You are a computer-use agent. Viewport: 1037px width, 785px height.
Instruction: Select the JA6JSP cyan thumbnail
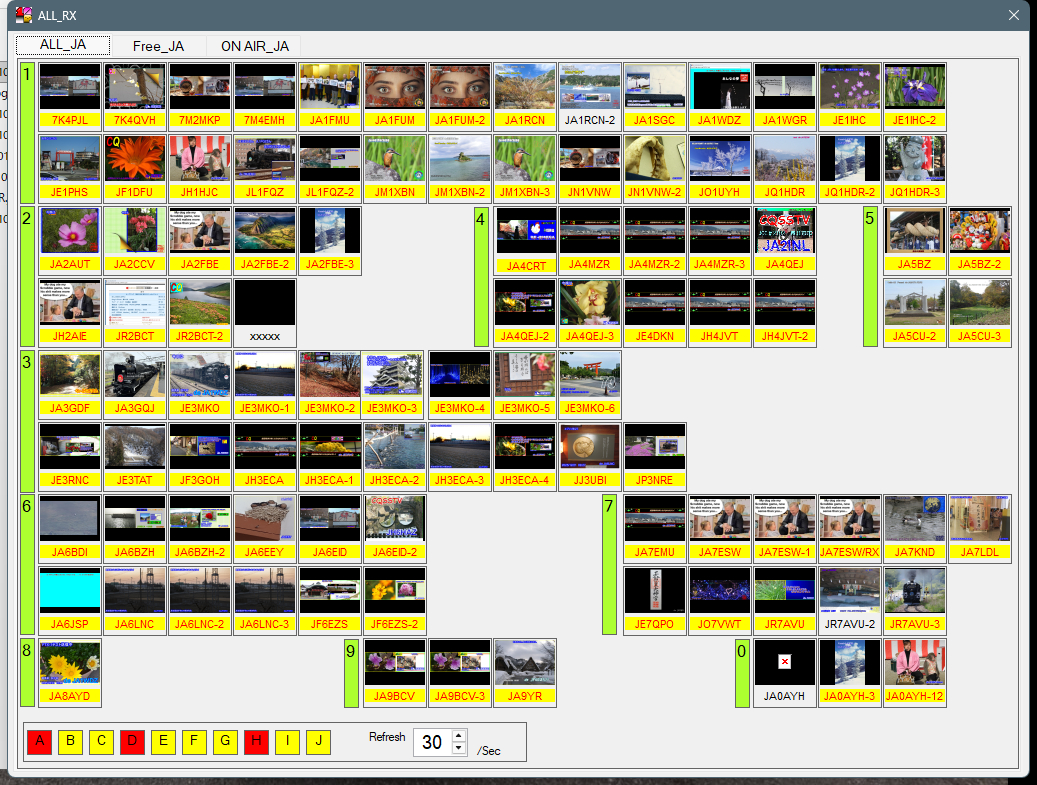tap(69, 591)
